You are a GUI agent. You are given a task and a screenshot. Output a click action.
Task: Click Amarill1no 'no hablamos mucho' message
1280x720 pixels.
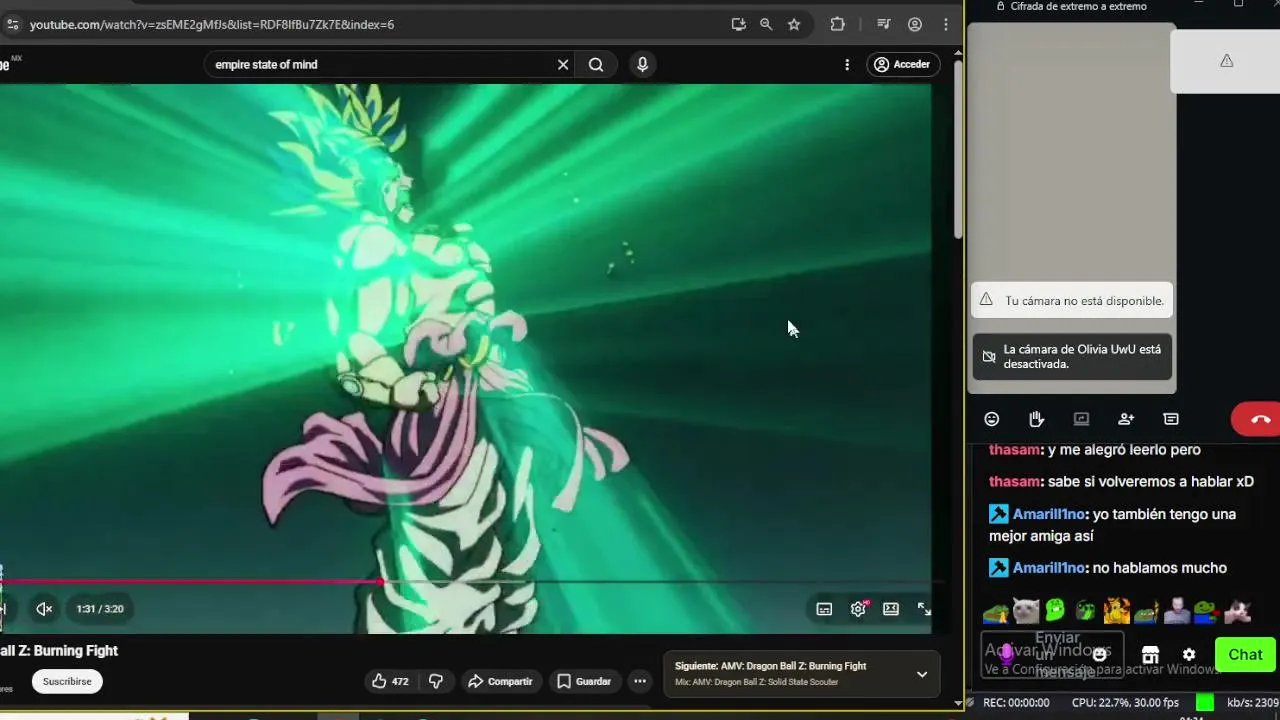tap(1108, 568)
